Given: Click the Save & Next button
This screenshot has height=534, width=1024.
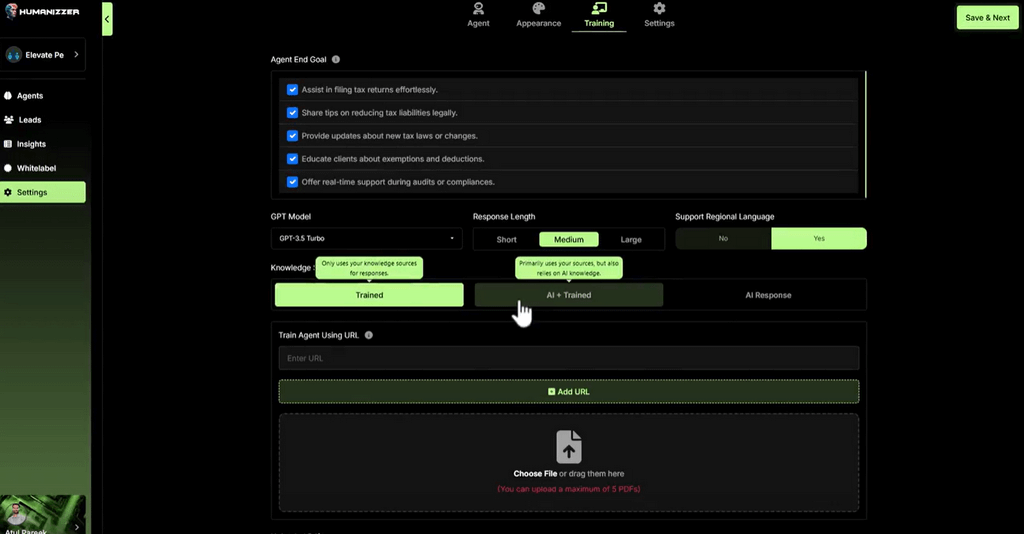Looking at the screenshot, I should click(x=987, y=18).
